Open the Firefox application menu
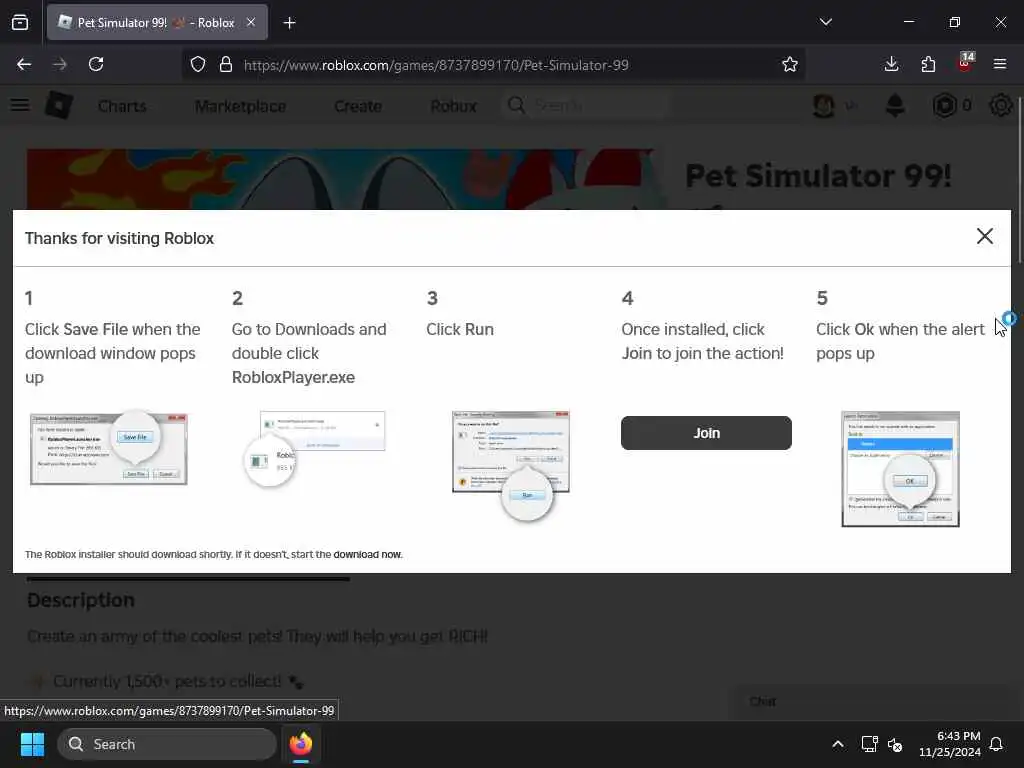The height and width of the screenshot is (768, 1024). pyautogui.click(x=1000, y=65)
